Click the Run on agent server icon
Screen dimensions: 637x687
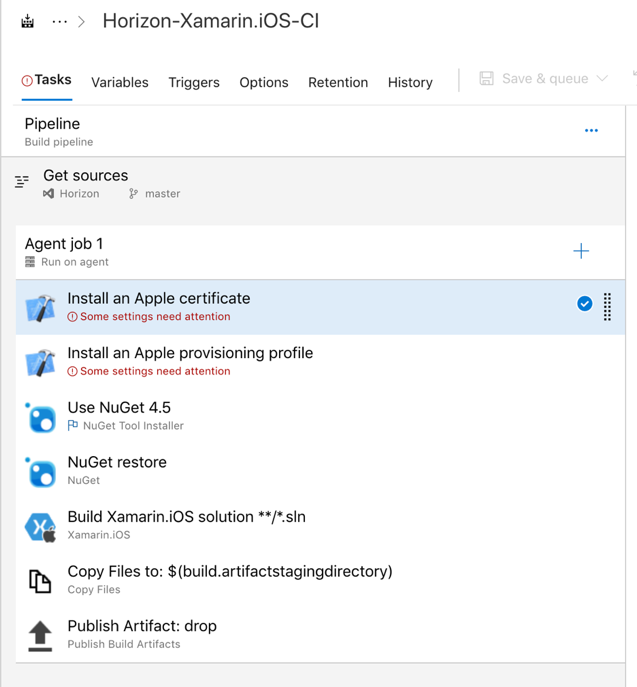[x=30, y=262]
